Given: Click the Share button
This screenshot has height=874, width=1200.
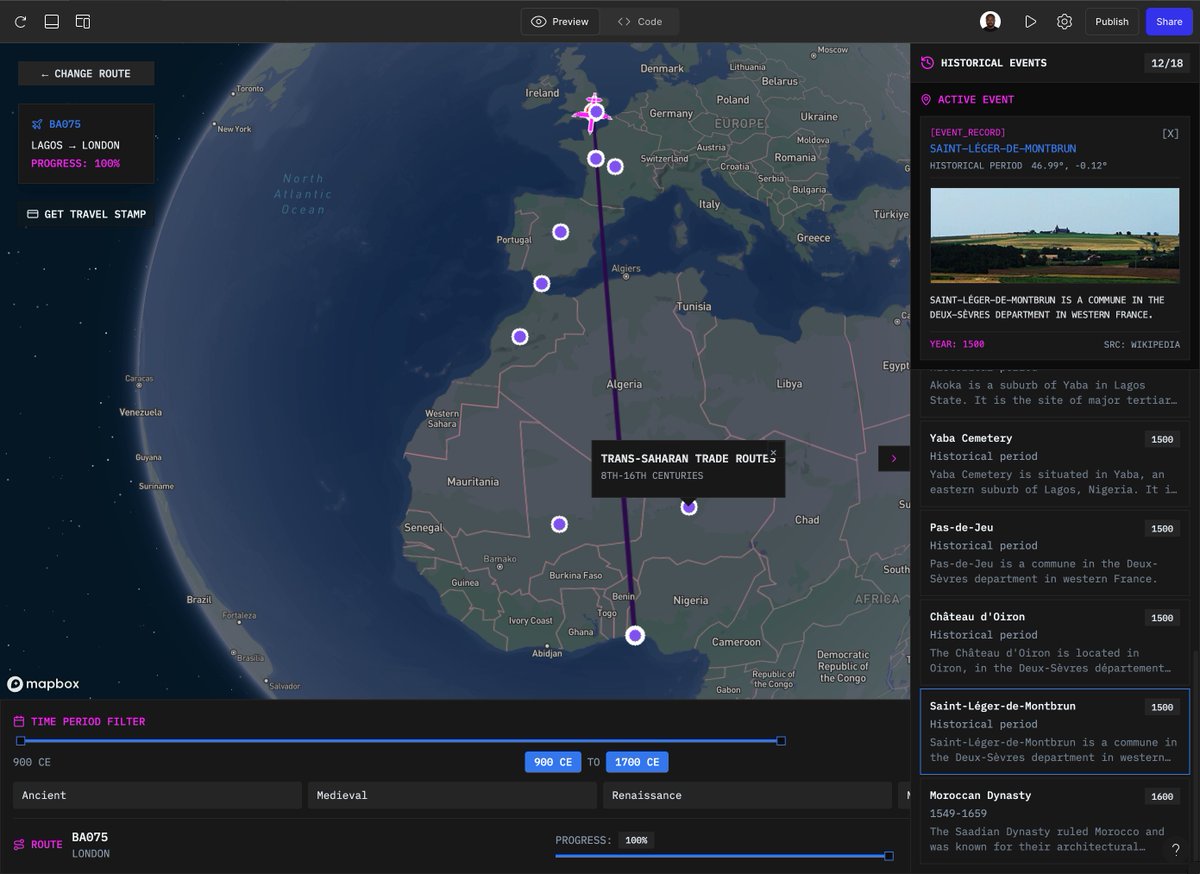Looking at the screenshot, I should coord(1169,21).
